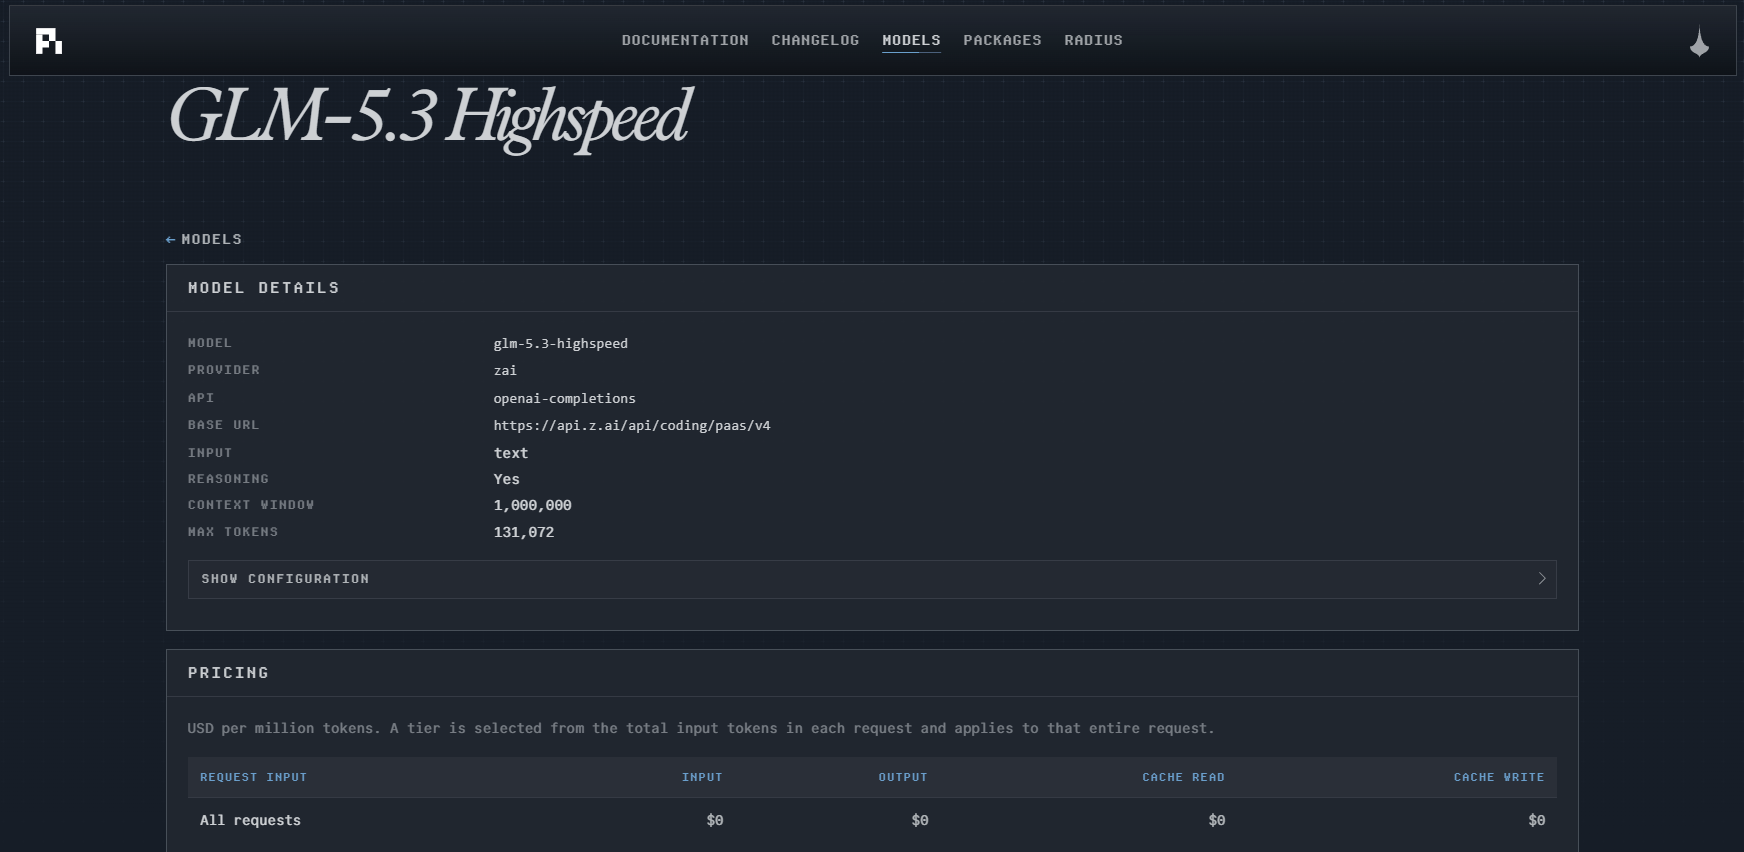The height and width of the screenshot is (852, 1744).
Task: Click the GLM-5.3 Highspeed page title
Action: pos(430,118)
